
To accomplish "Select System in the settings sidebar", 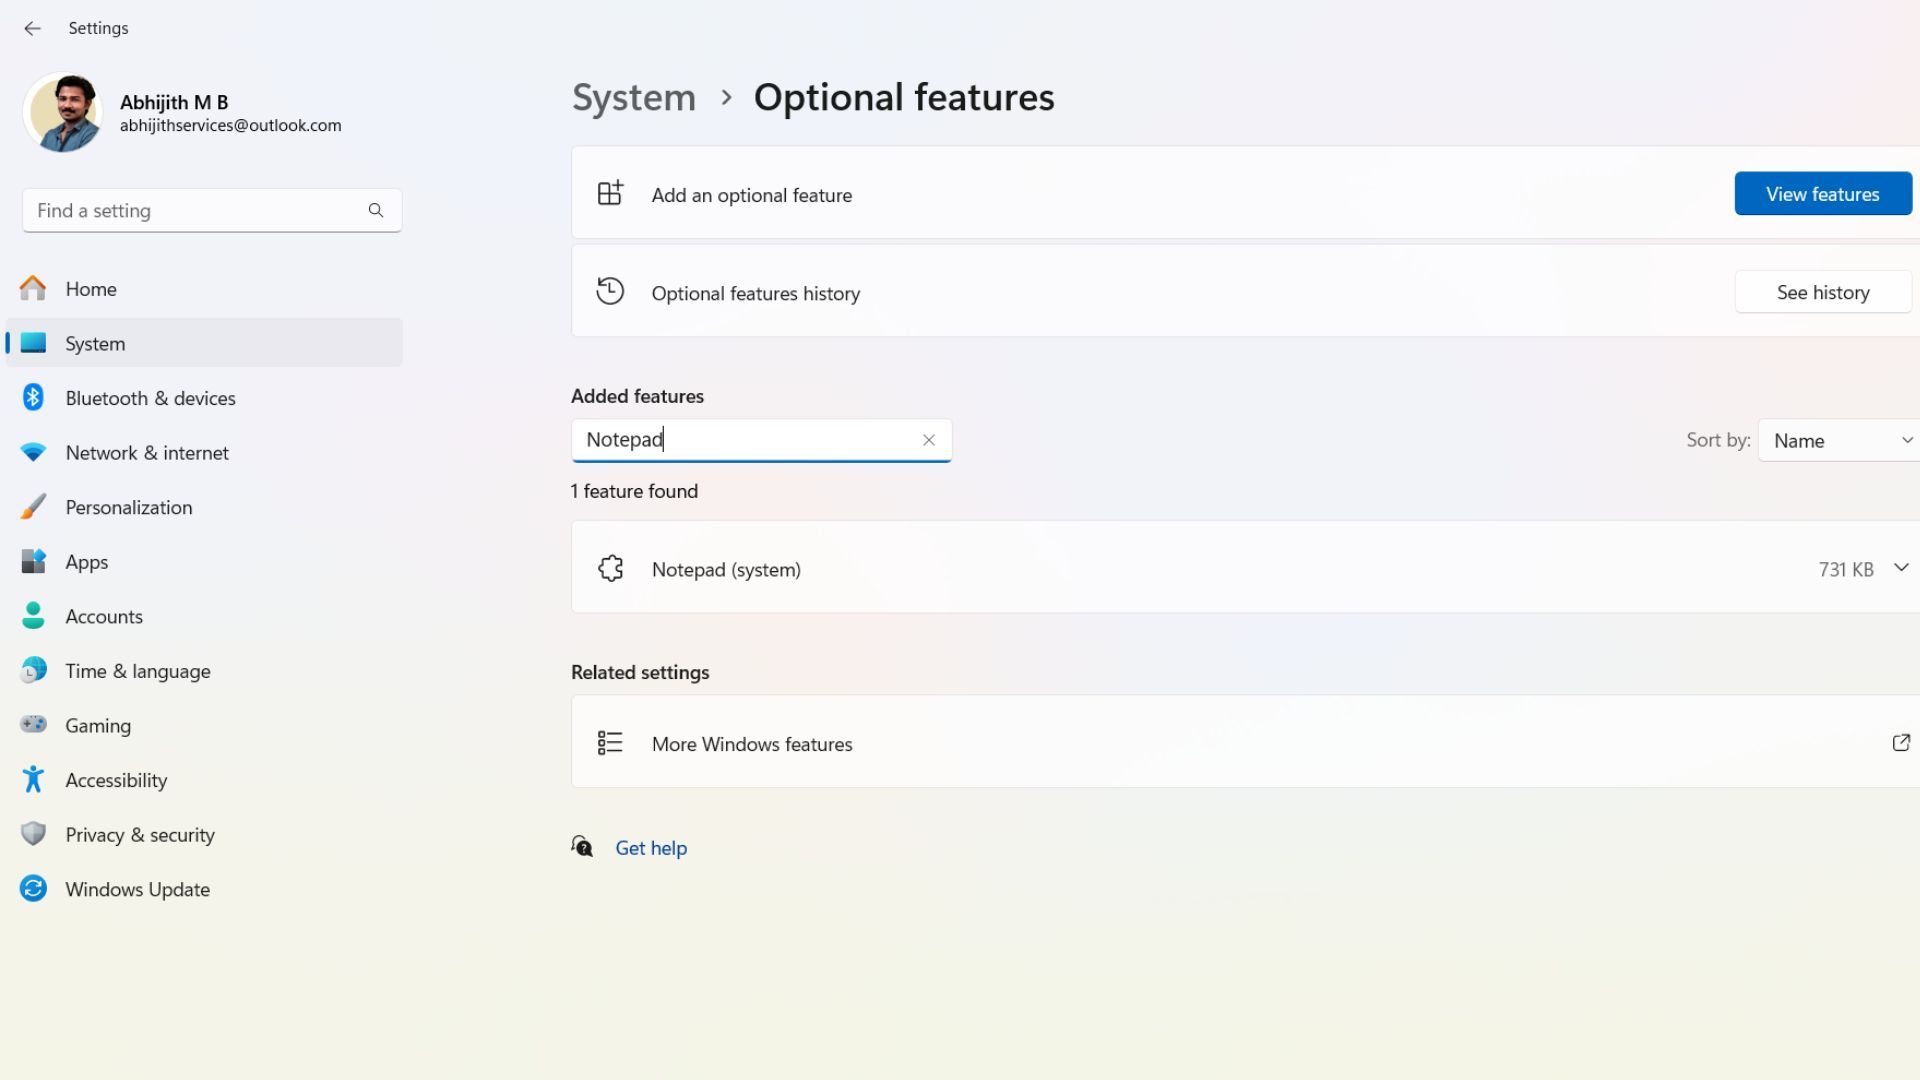I will tap(95, 343).
